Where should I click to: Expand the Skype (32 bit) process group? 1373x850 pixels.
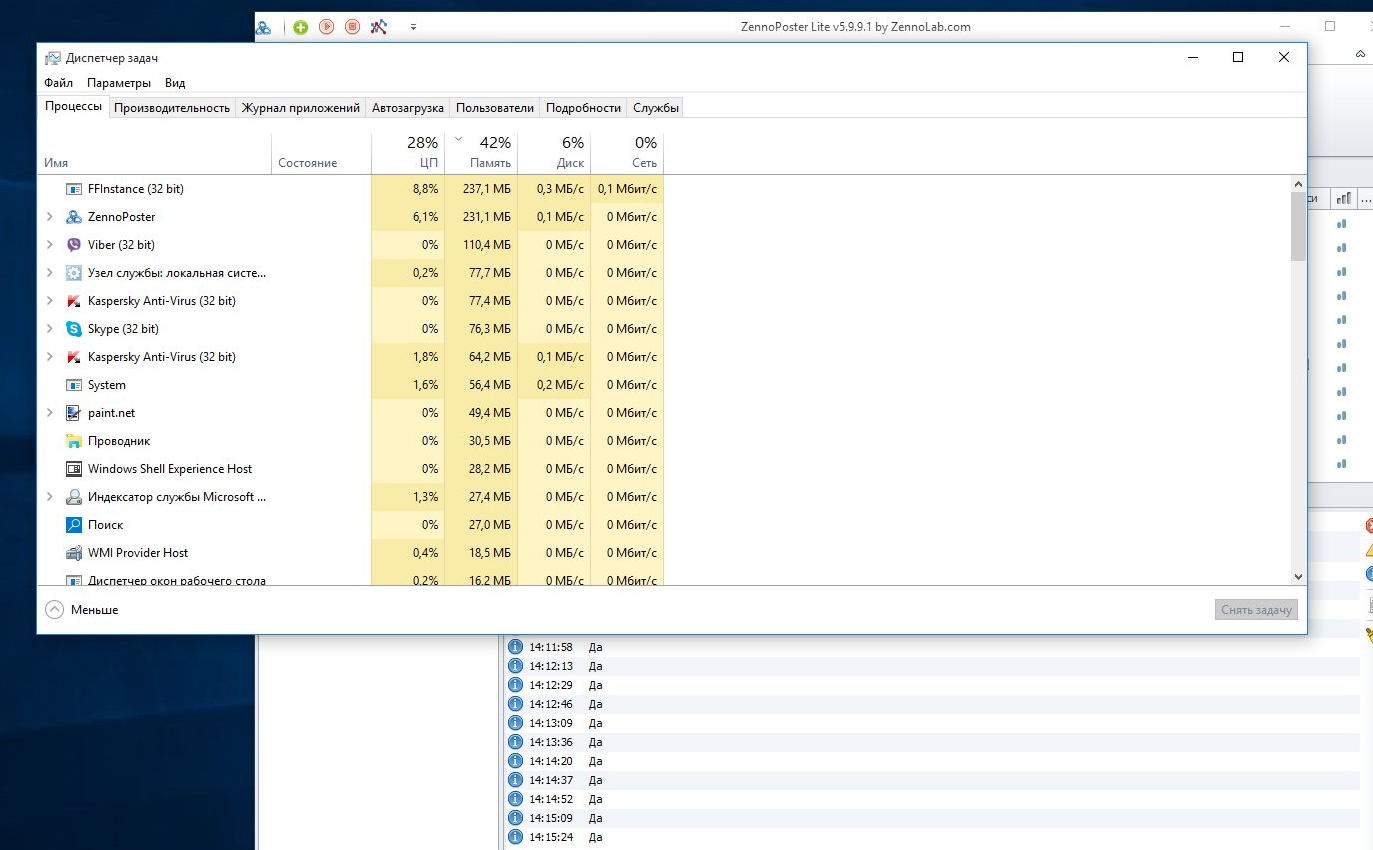pyautogui.click(x=50, y=329)
